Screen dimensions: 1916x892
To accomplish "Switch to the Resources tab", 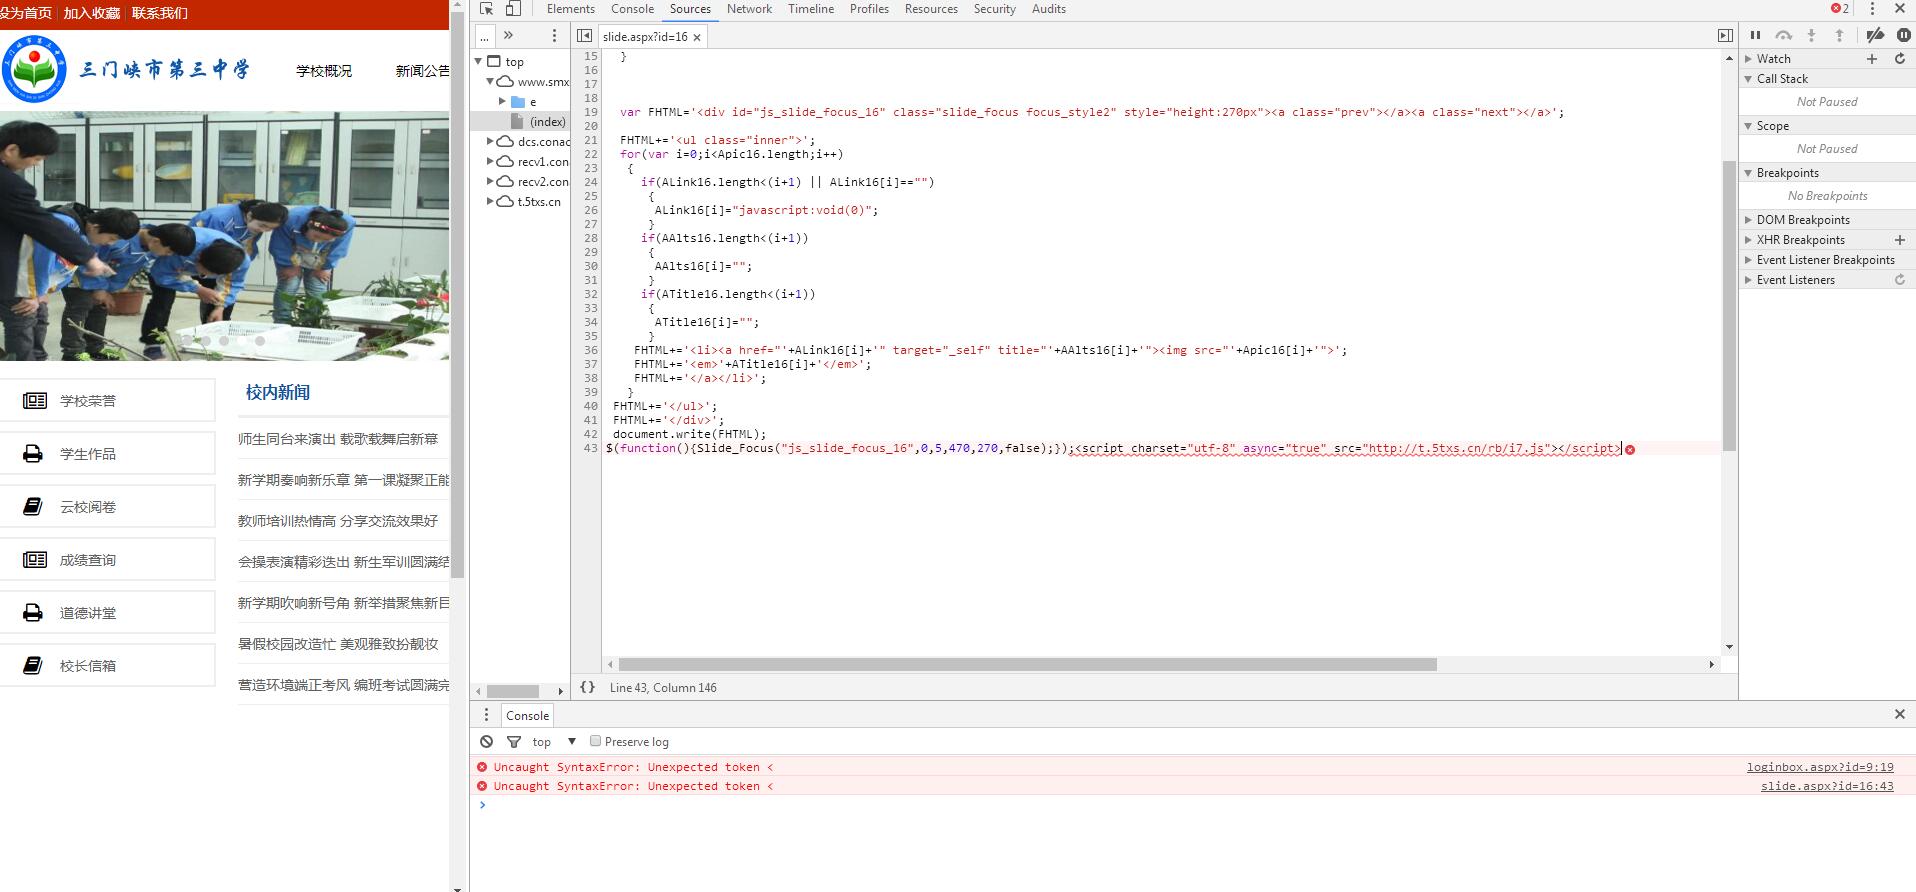I will (931, 9).
